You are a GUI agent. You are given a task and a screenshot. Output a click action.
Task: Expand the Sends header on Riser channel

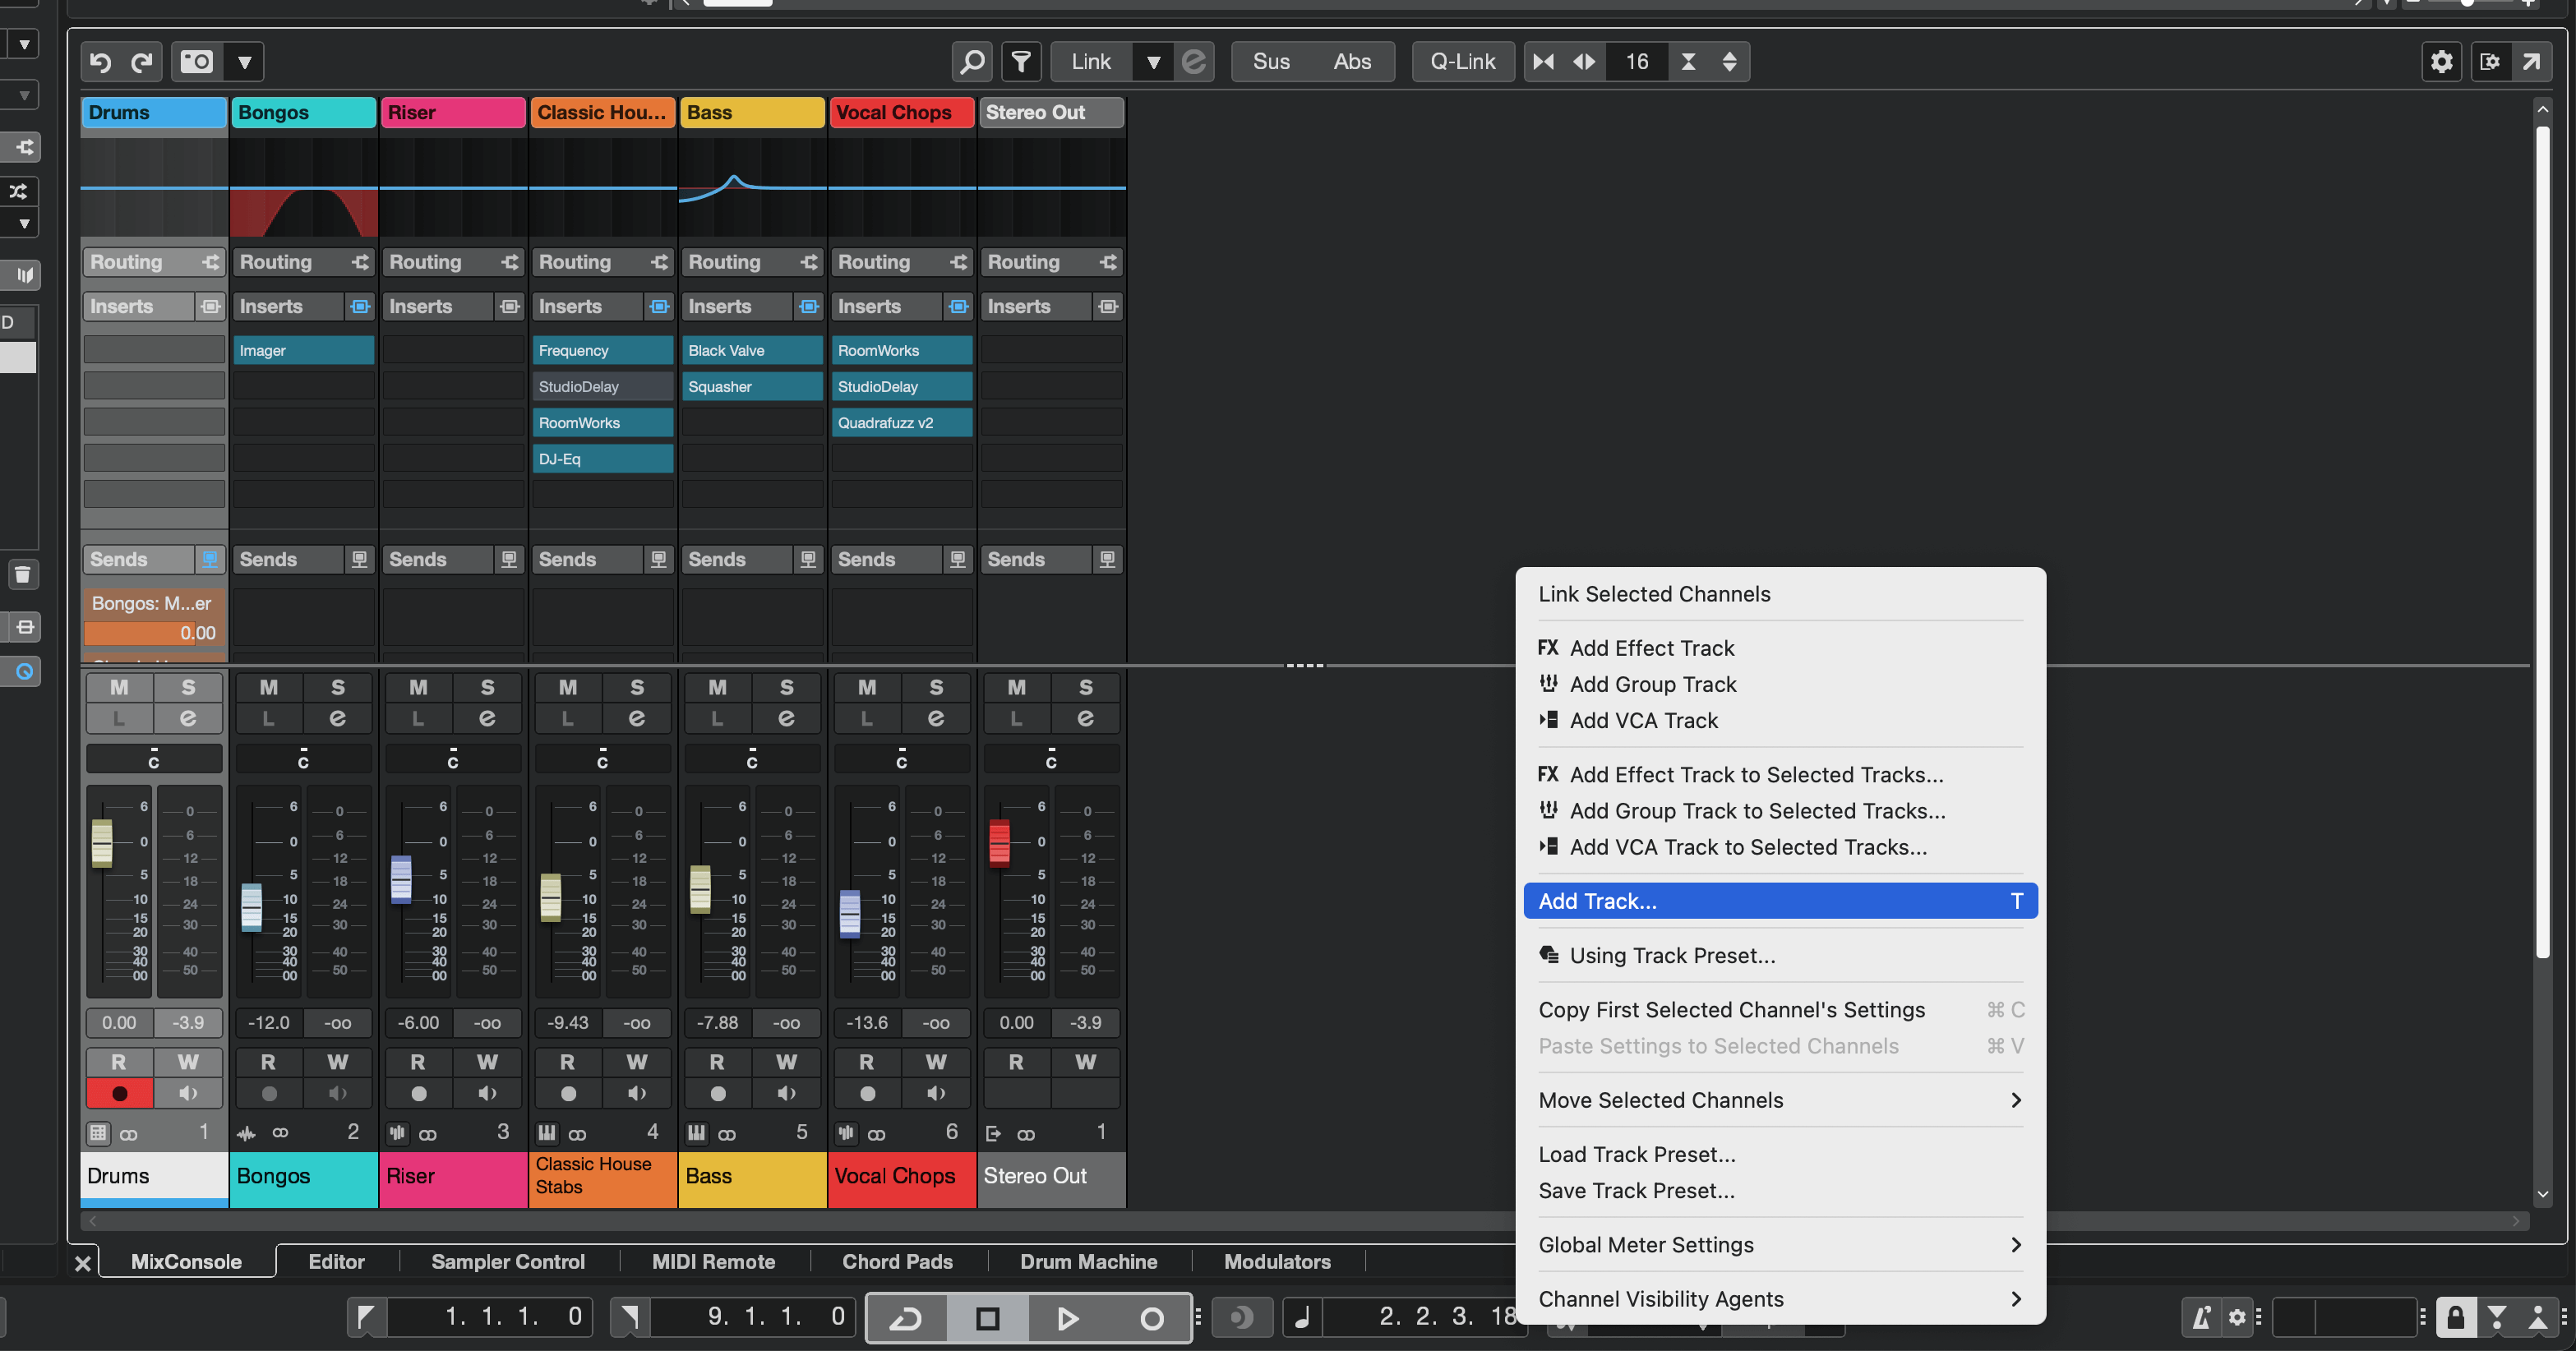point(439,560)
